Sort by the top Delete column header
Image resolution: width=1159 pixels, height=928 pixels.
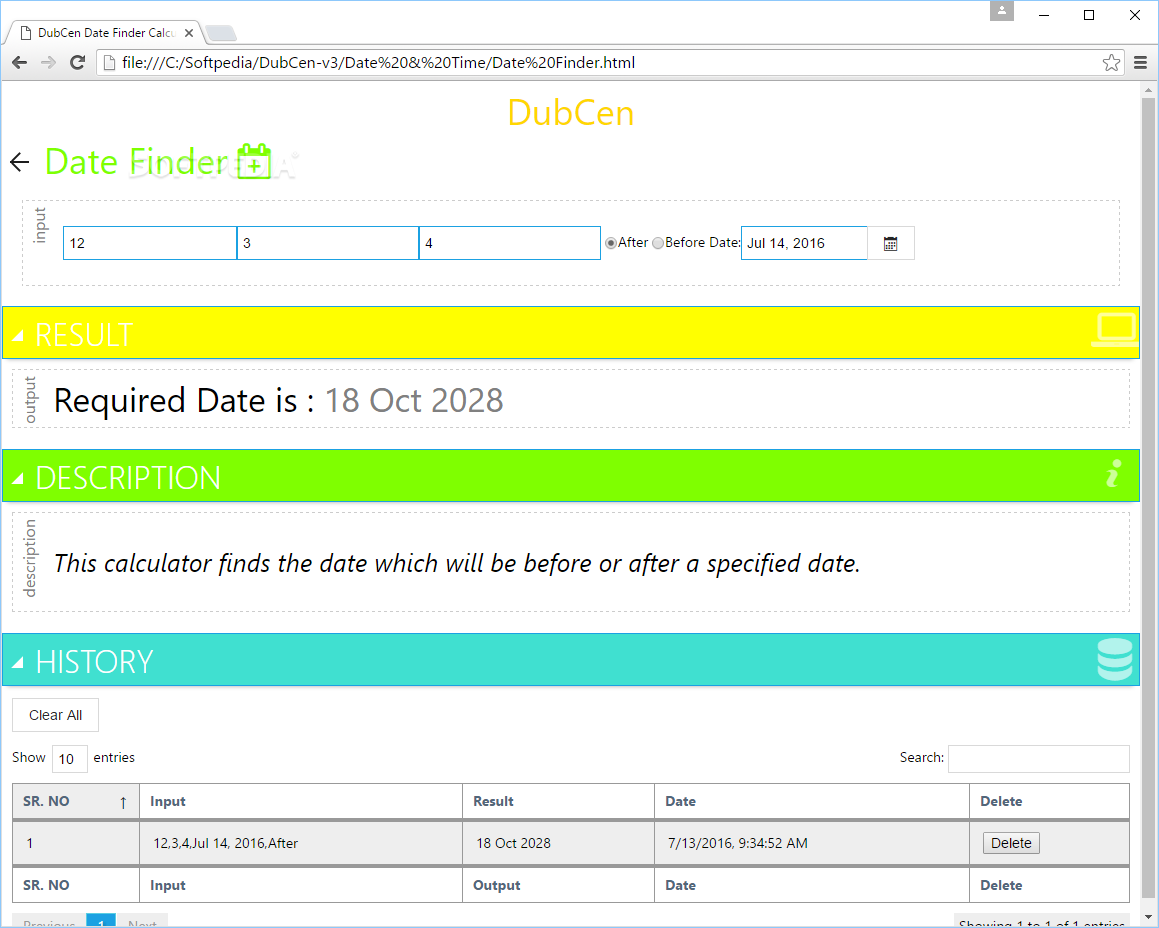(1049, 802)
